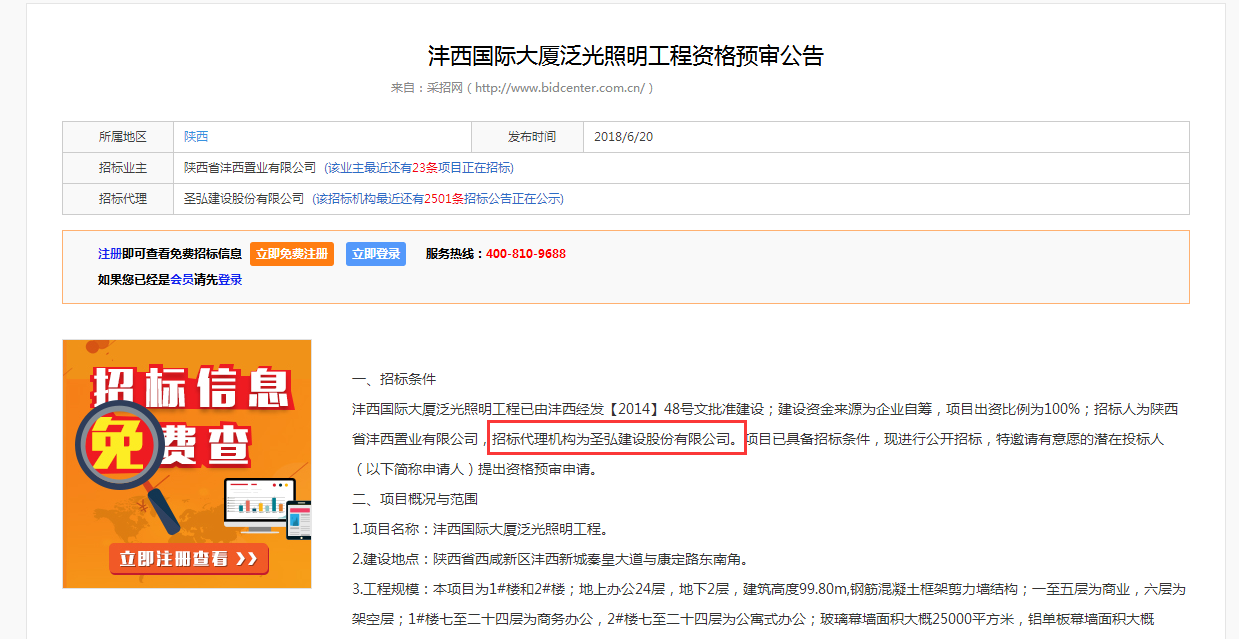Click the blue 注册 text link
Viewport: 1239px width, 639px height.
click(109, 254)
